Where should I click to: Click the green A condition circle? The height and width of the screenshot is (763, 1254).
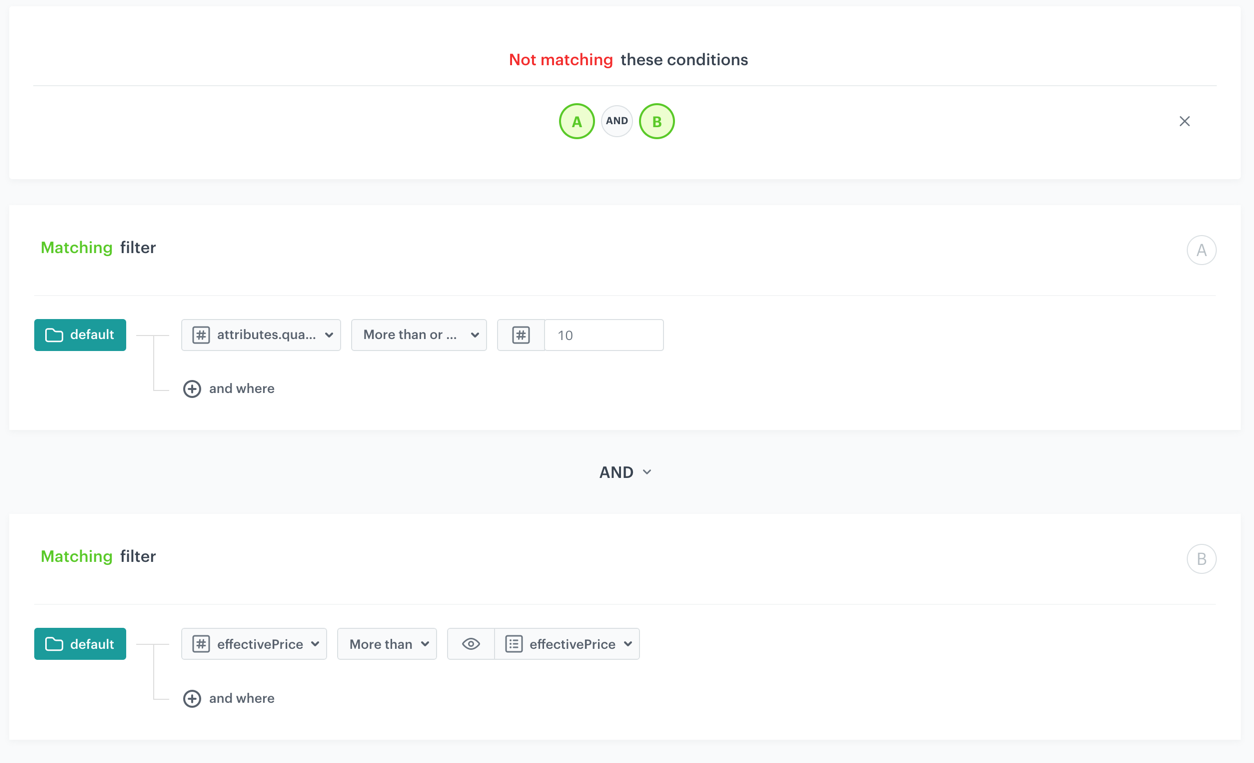(x=577, y=121)
